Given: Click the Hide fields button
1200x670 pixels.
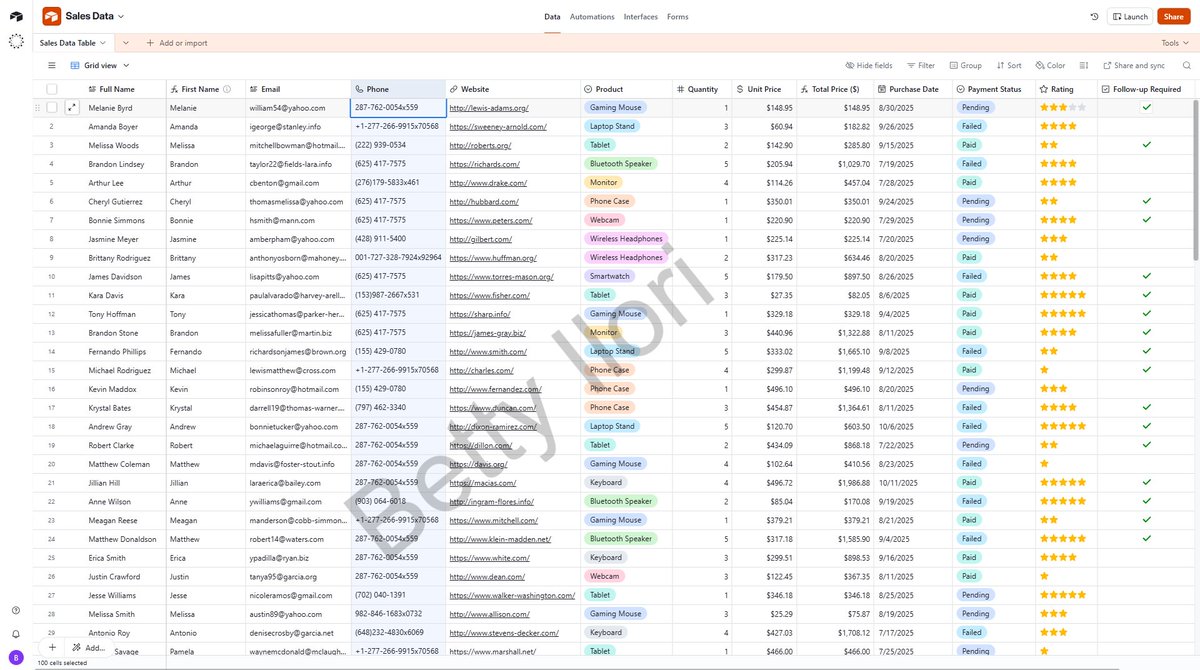Looking at the screenshot, I should coord(869,66).
